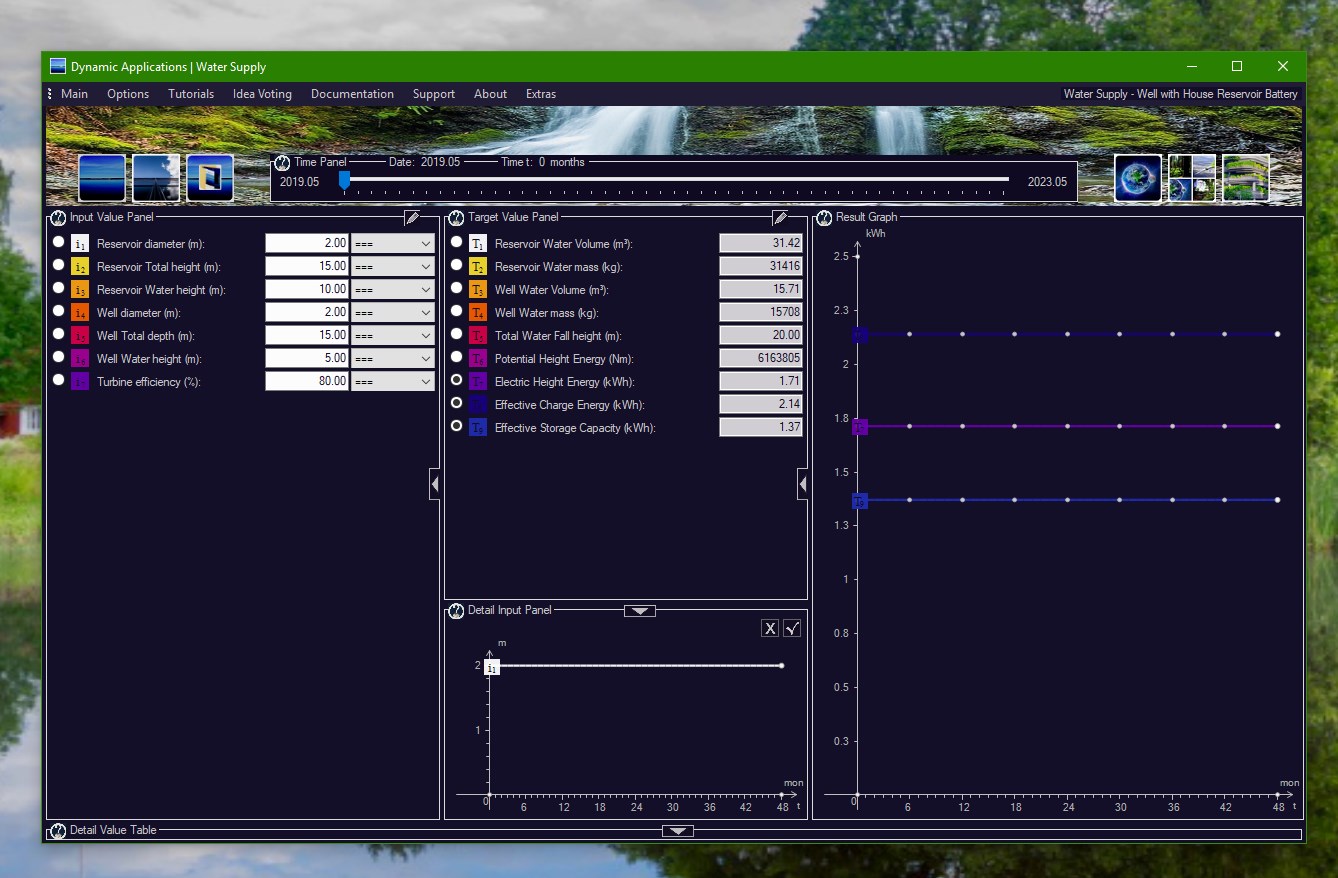The width and height of the screenshot is (1338, 878).
Task: Open the four-image nature collage icon
Action: (x=1192, y=178)
